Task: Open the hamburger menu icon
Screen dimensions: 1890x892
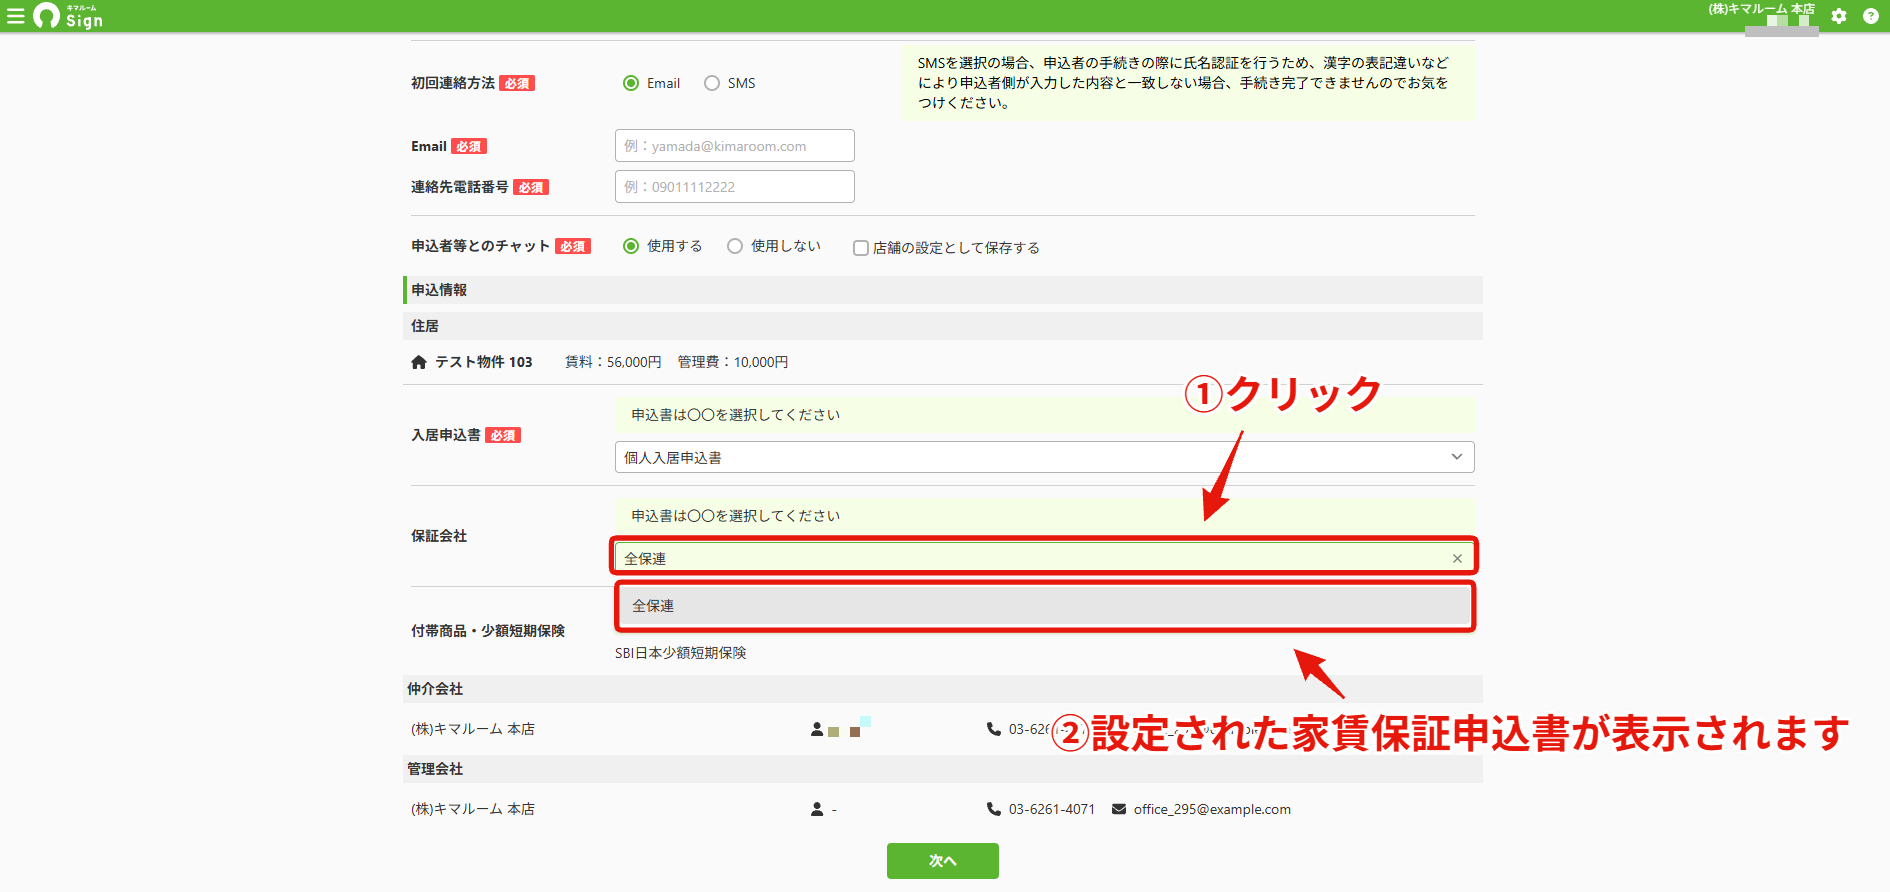Action: [x=15, y=16]
